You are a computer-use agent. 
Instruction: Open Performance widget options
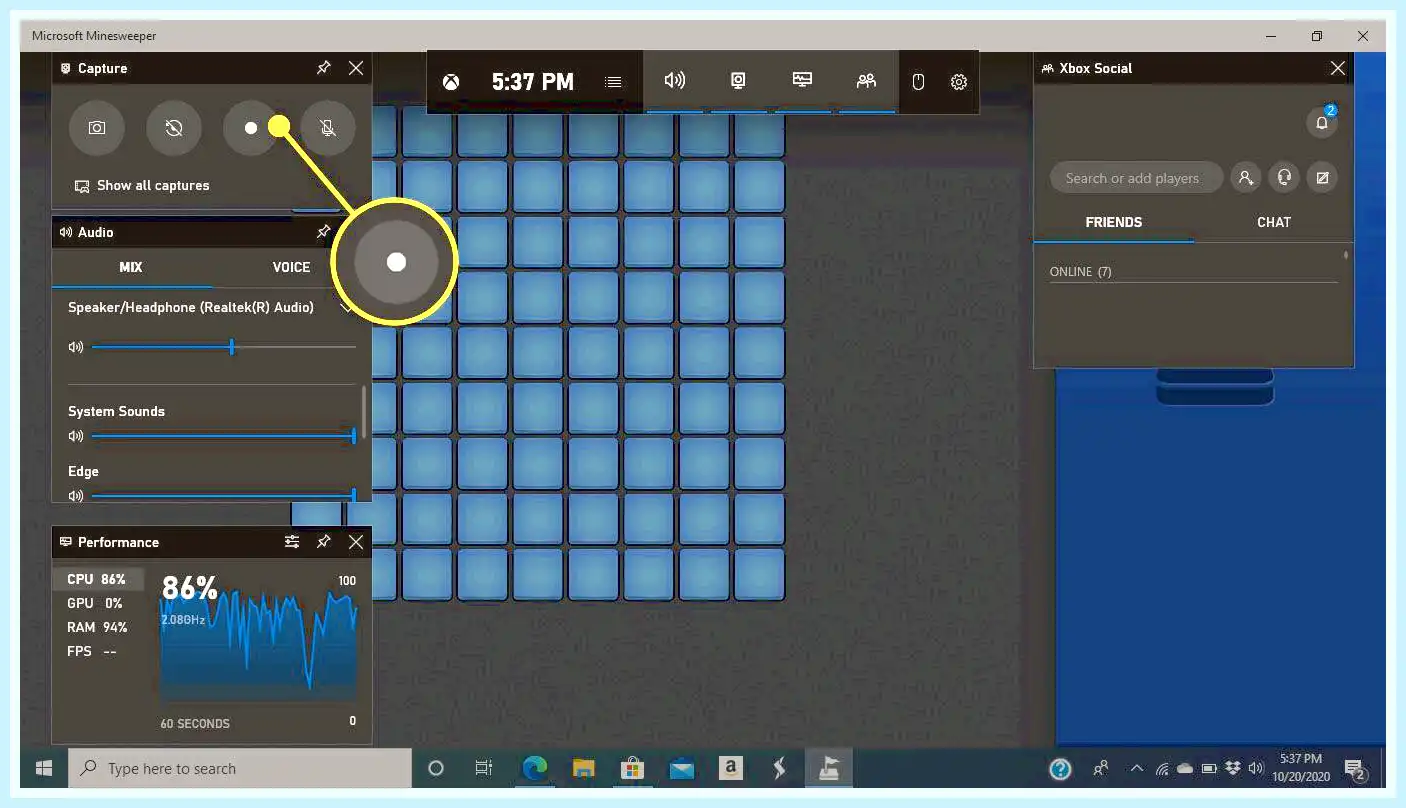[x=292, y=542]
